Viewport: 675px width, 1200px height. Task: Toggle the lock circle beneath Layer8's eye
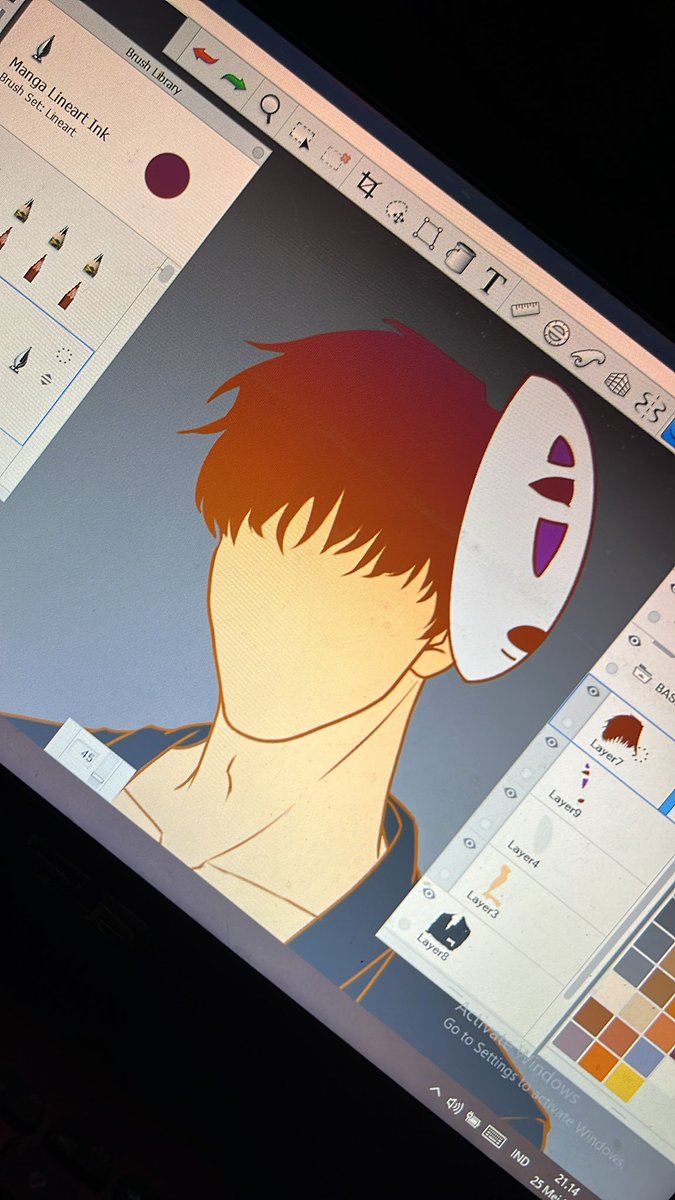[x=405, y=925]
